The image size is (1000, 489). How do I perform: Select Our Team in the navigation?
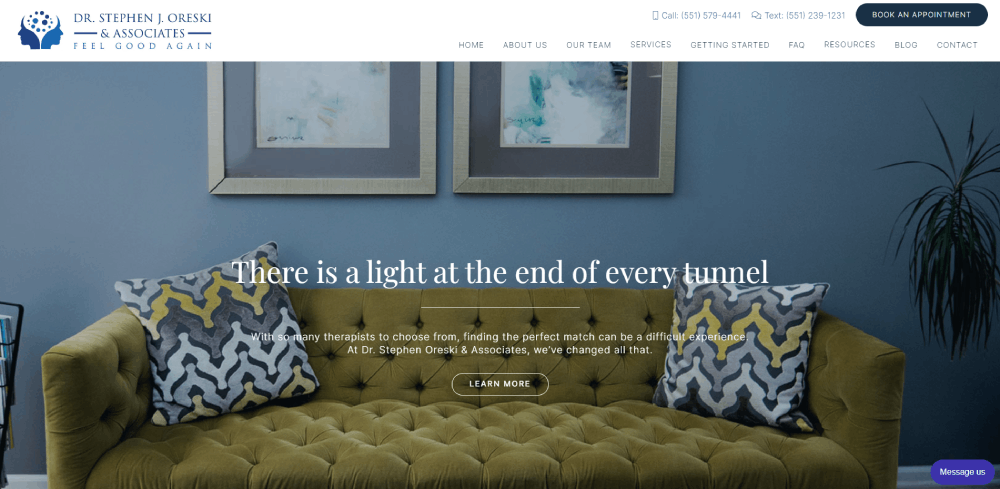pyautogui.click(x=589, y=45)
